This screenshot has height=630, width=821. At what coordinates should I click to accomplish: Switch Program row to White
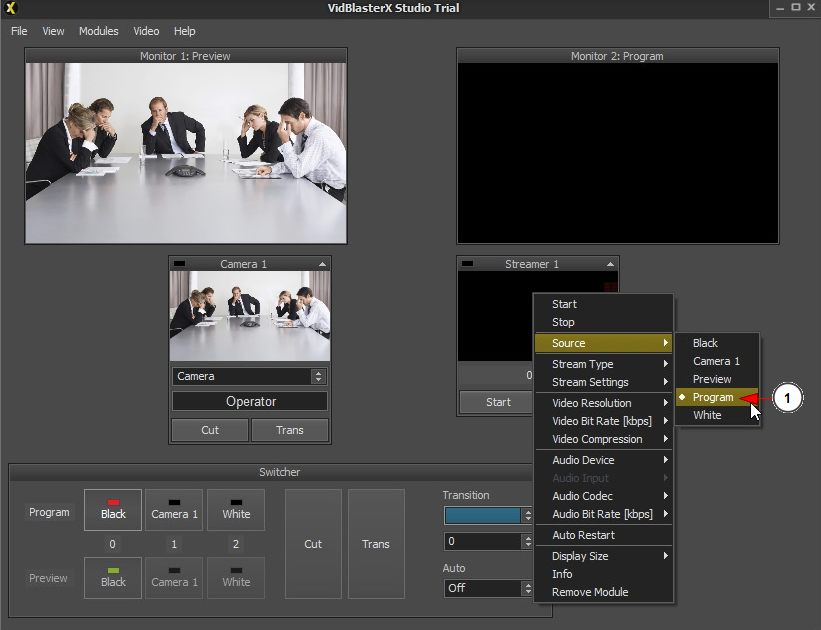236,510
